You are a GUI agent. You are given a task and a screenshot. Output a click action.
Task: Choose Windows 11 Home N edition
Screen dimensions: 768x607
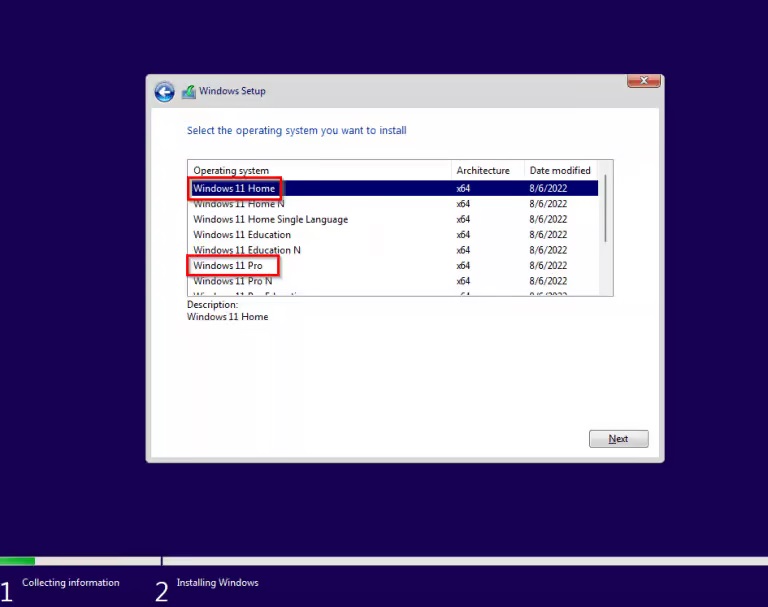(394, 204)
